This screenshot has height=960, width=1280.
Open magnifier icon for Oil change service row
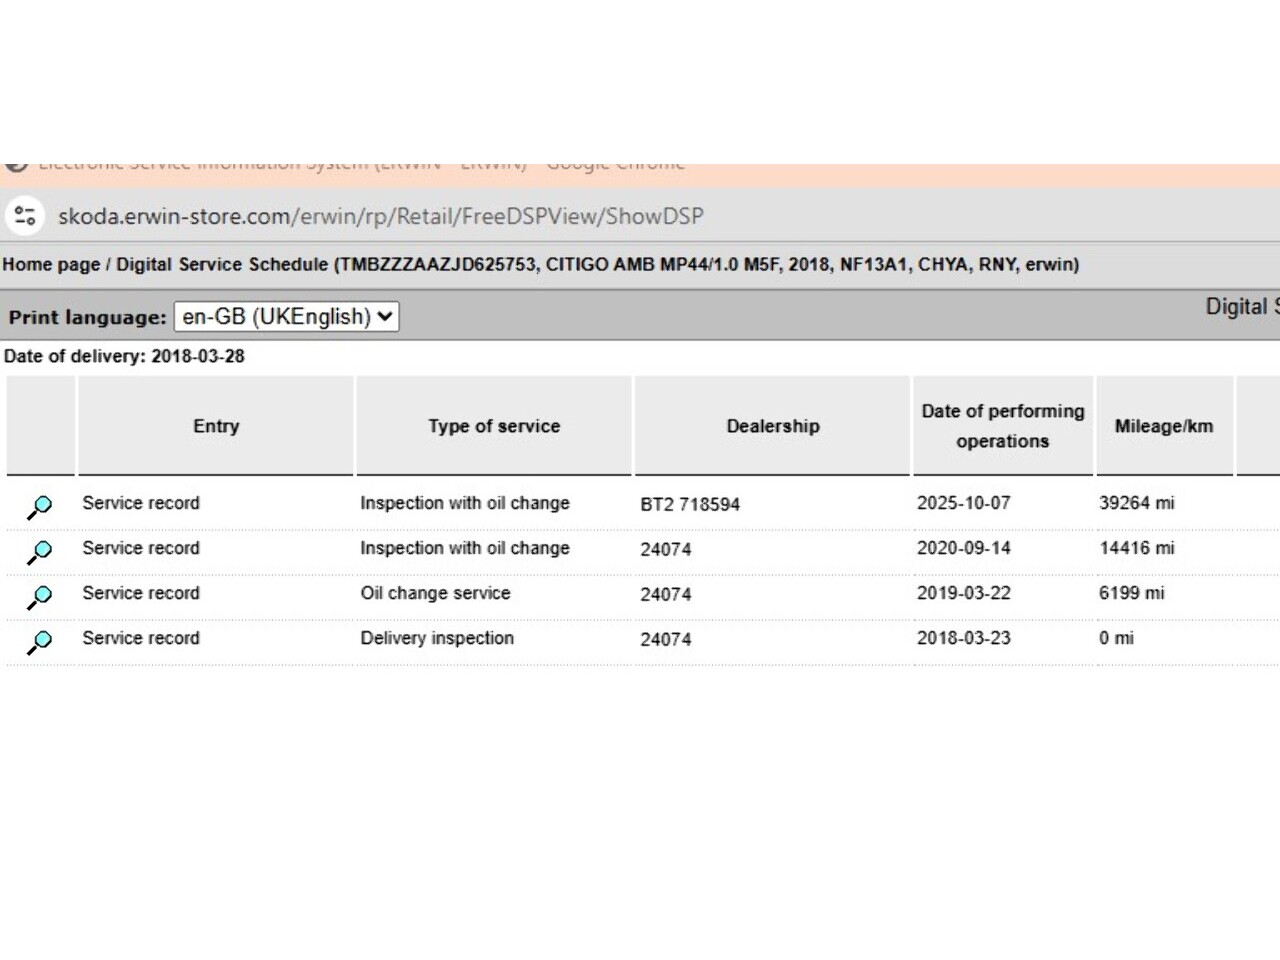[x=39, y=597]
